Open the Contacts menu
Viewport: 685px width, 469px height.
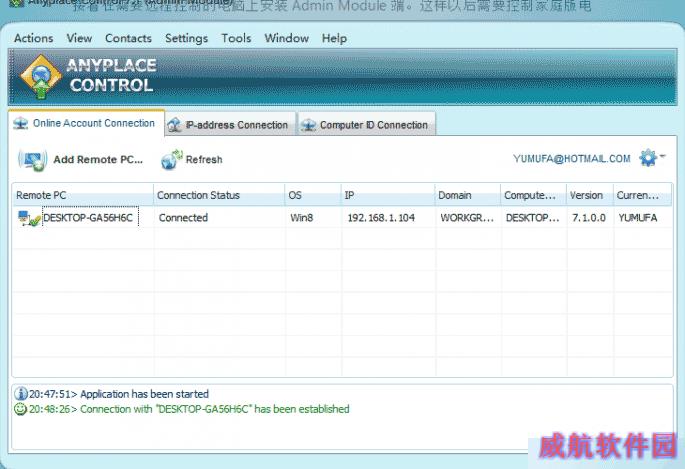[x=128, y=38]
